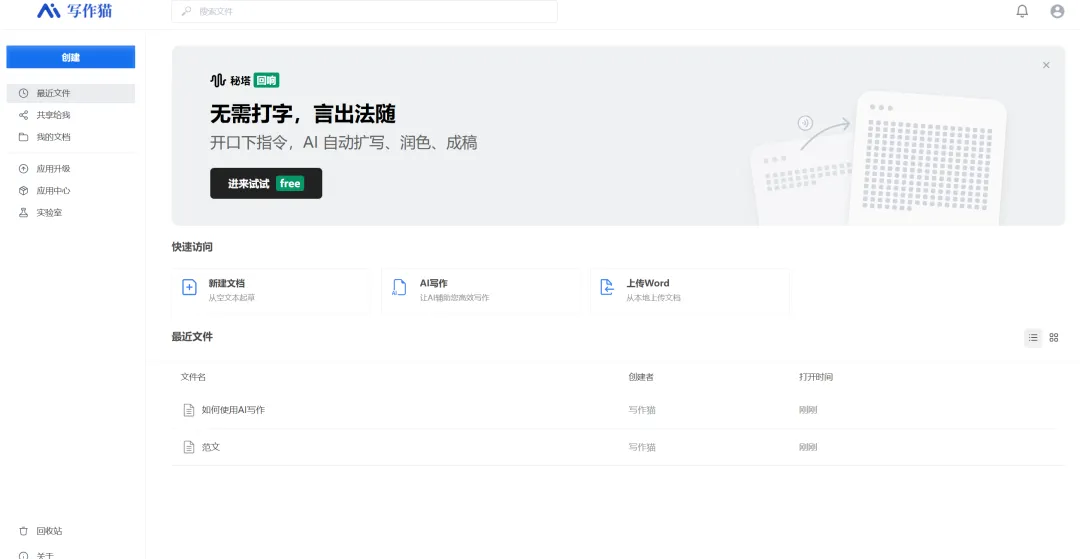Open the AI写作 quick access card
1080x559 pixels.
480,292
